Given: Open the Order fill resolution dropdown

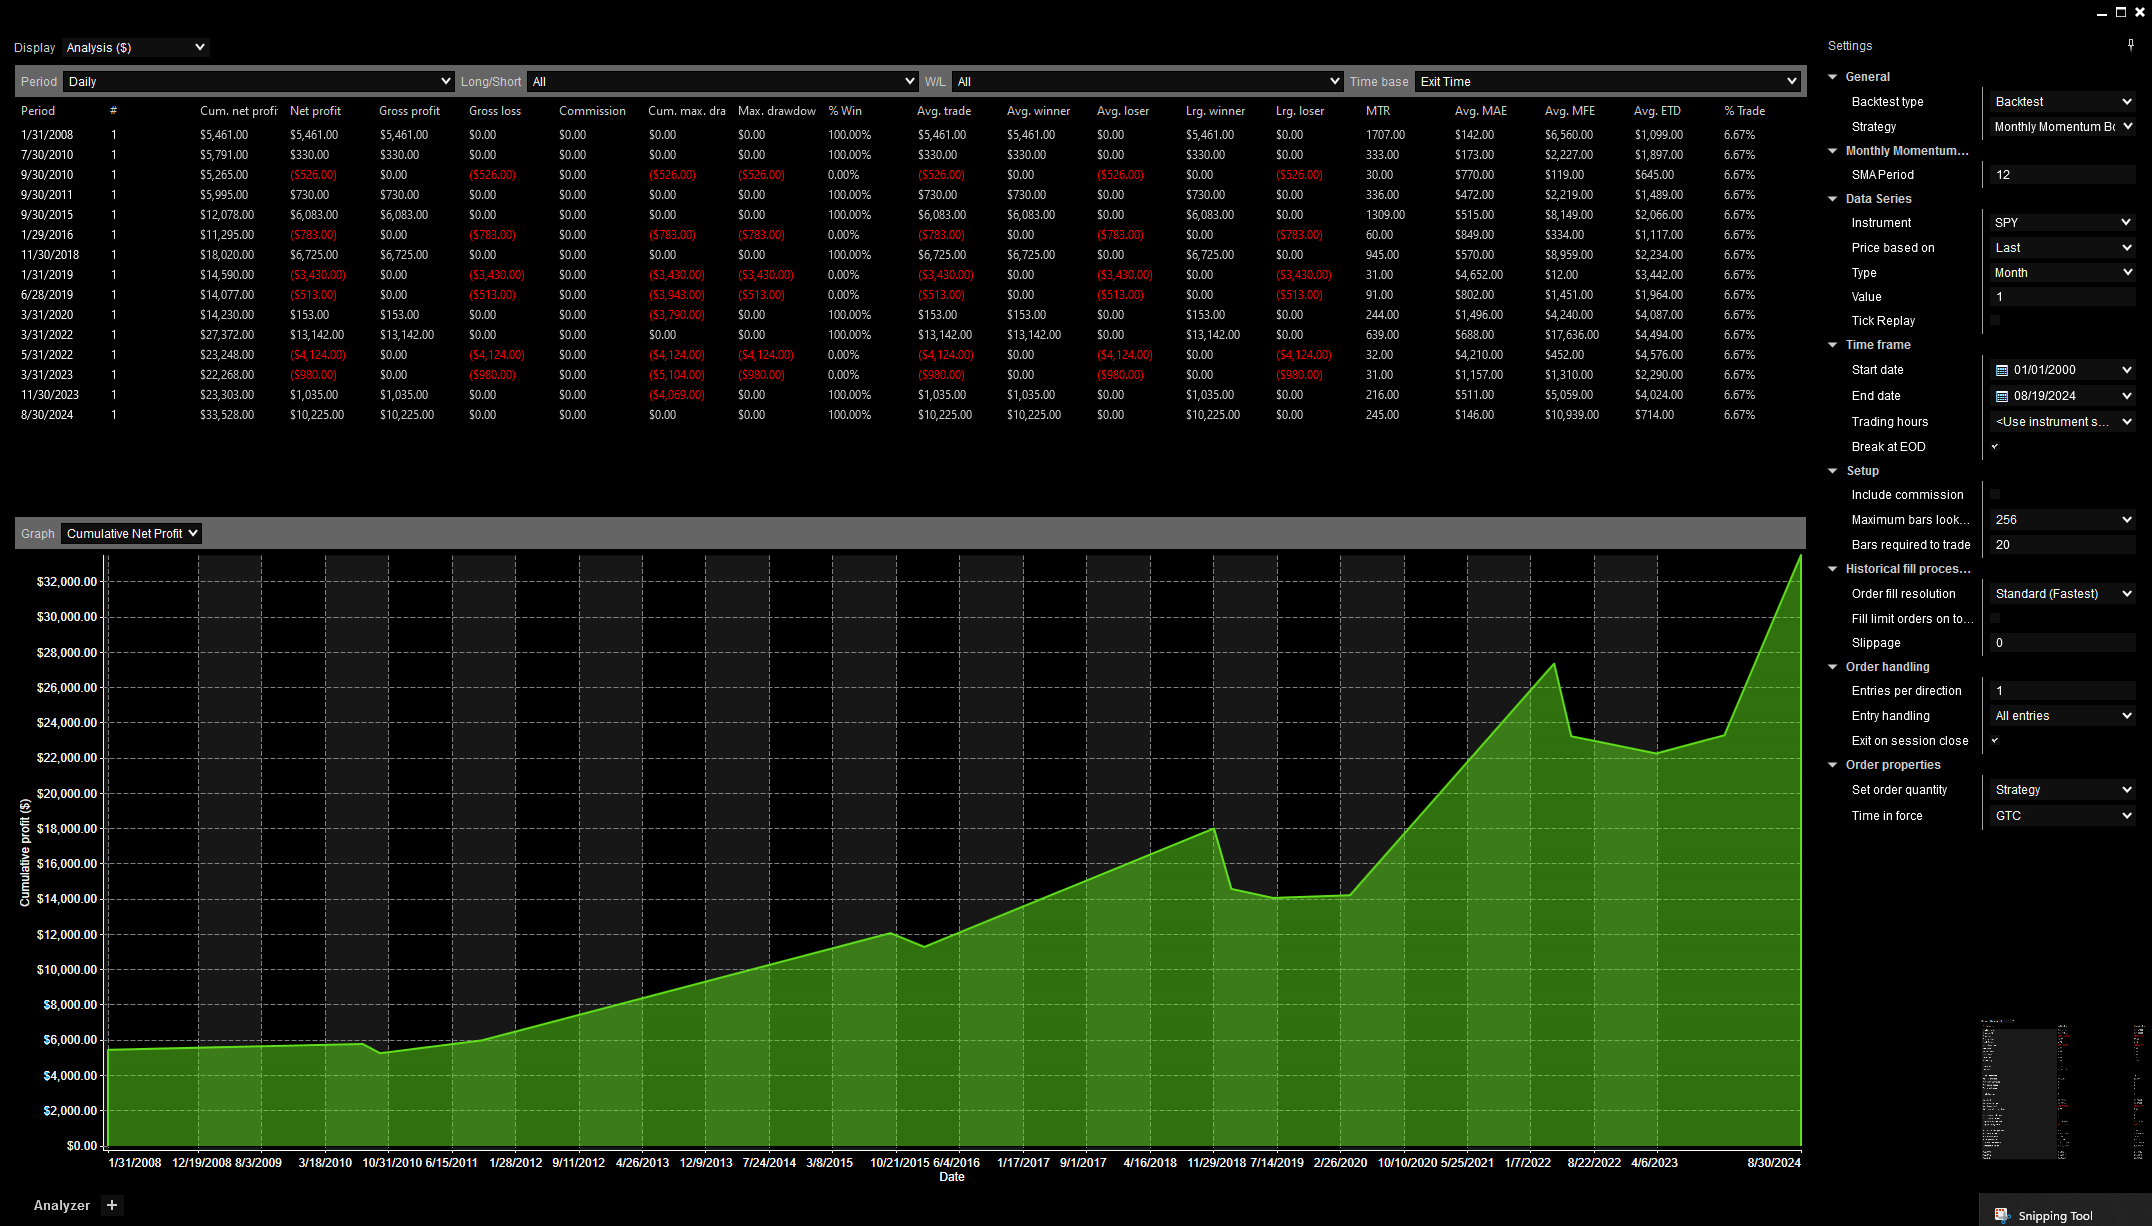Looking at the screenshot, I should (x=2062, y=594).
